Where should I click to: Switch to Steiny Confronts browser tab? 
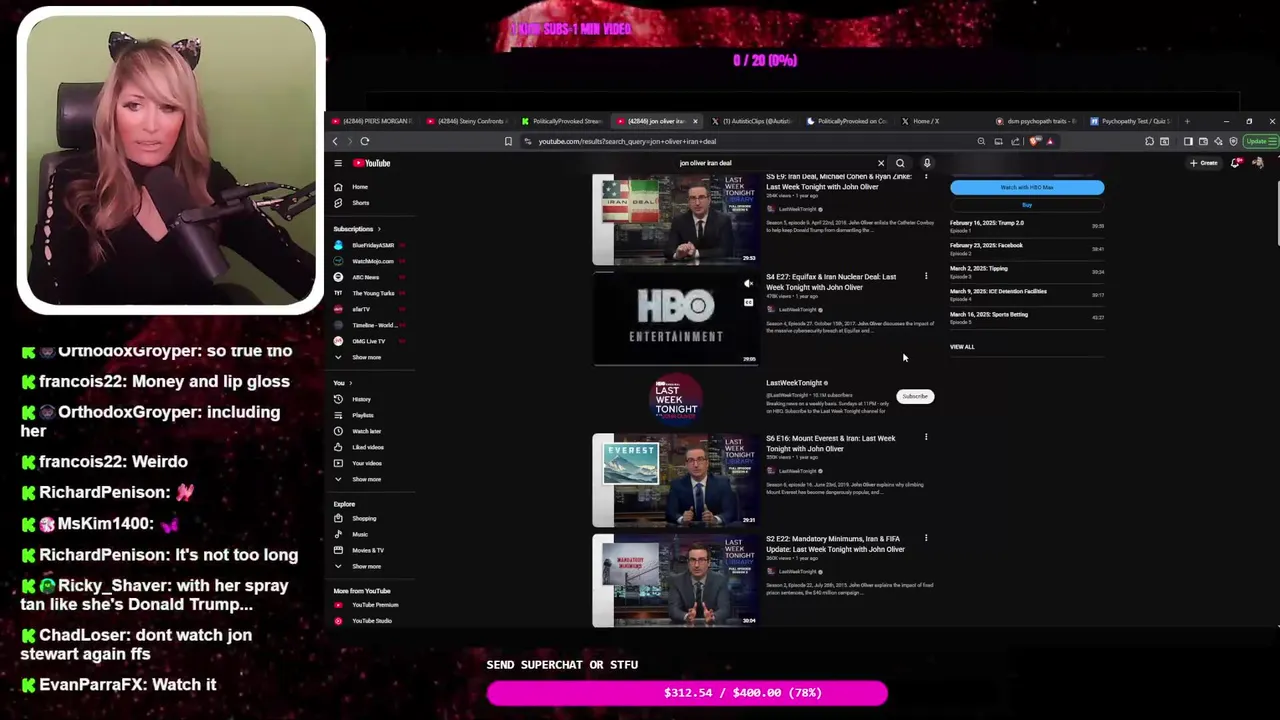[467, 121]
